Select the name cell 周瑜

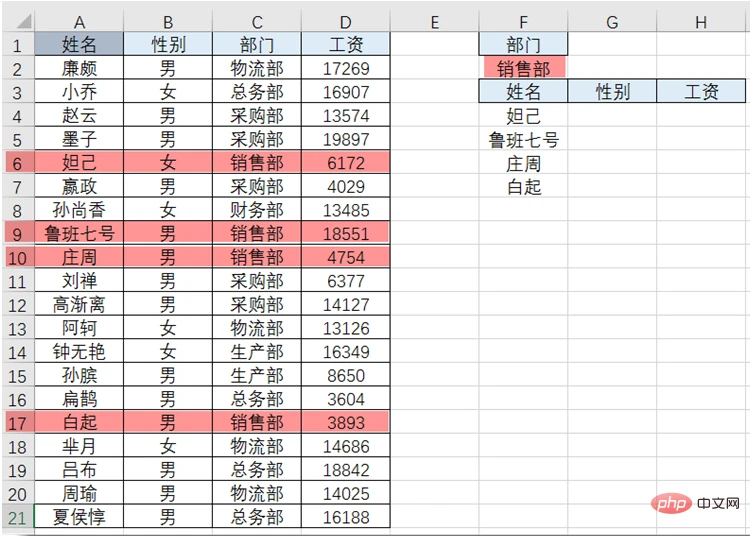click(79, 493)
